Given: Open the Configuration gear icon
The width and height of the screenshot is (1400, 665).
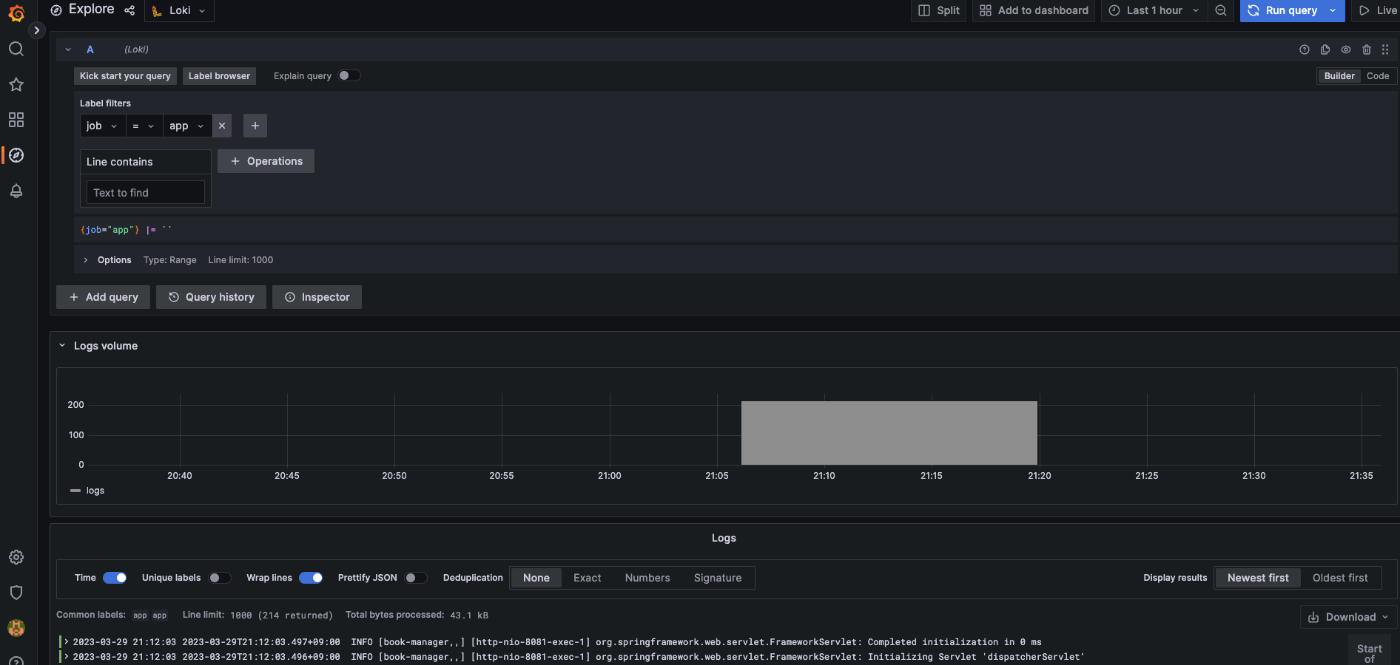Looking at the screenshot, I should point(16,557).
